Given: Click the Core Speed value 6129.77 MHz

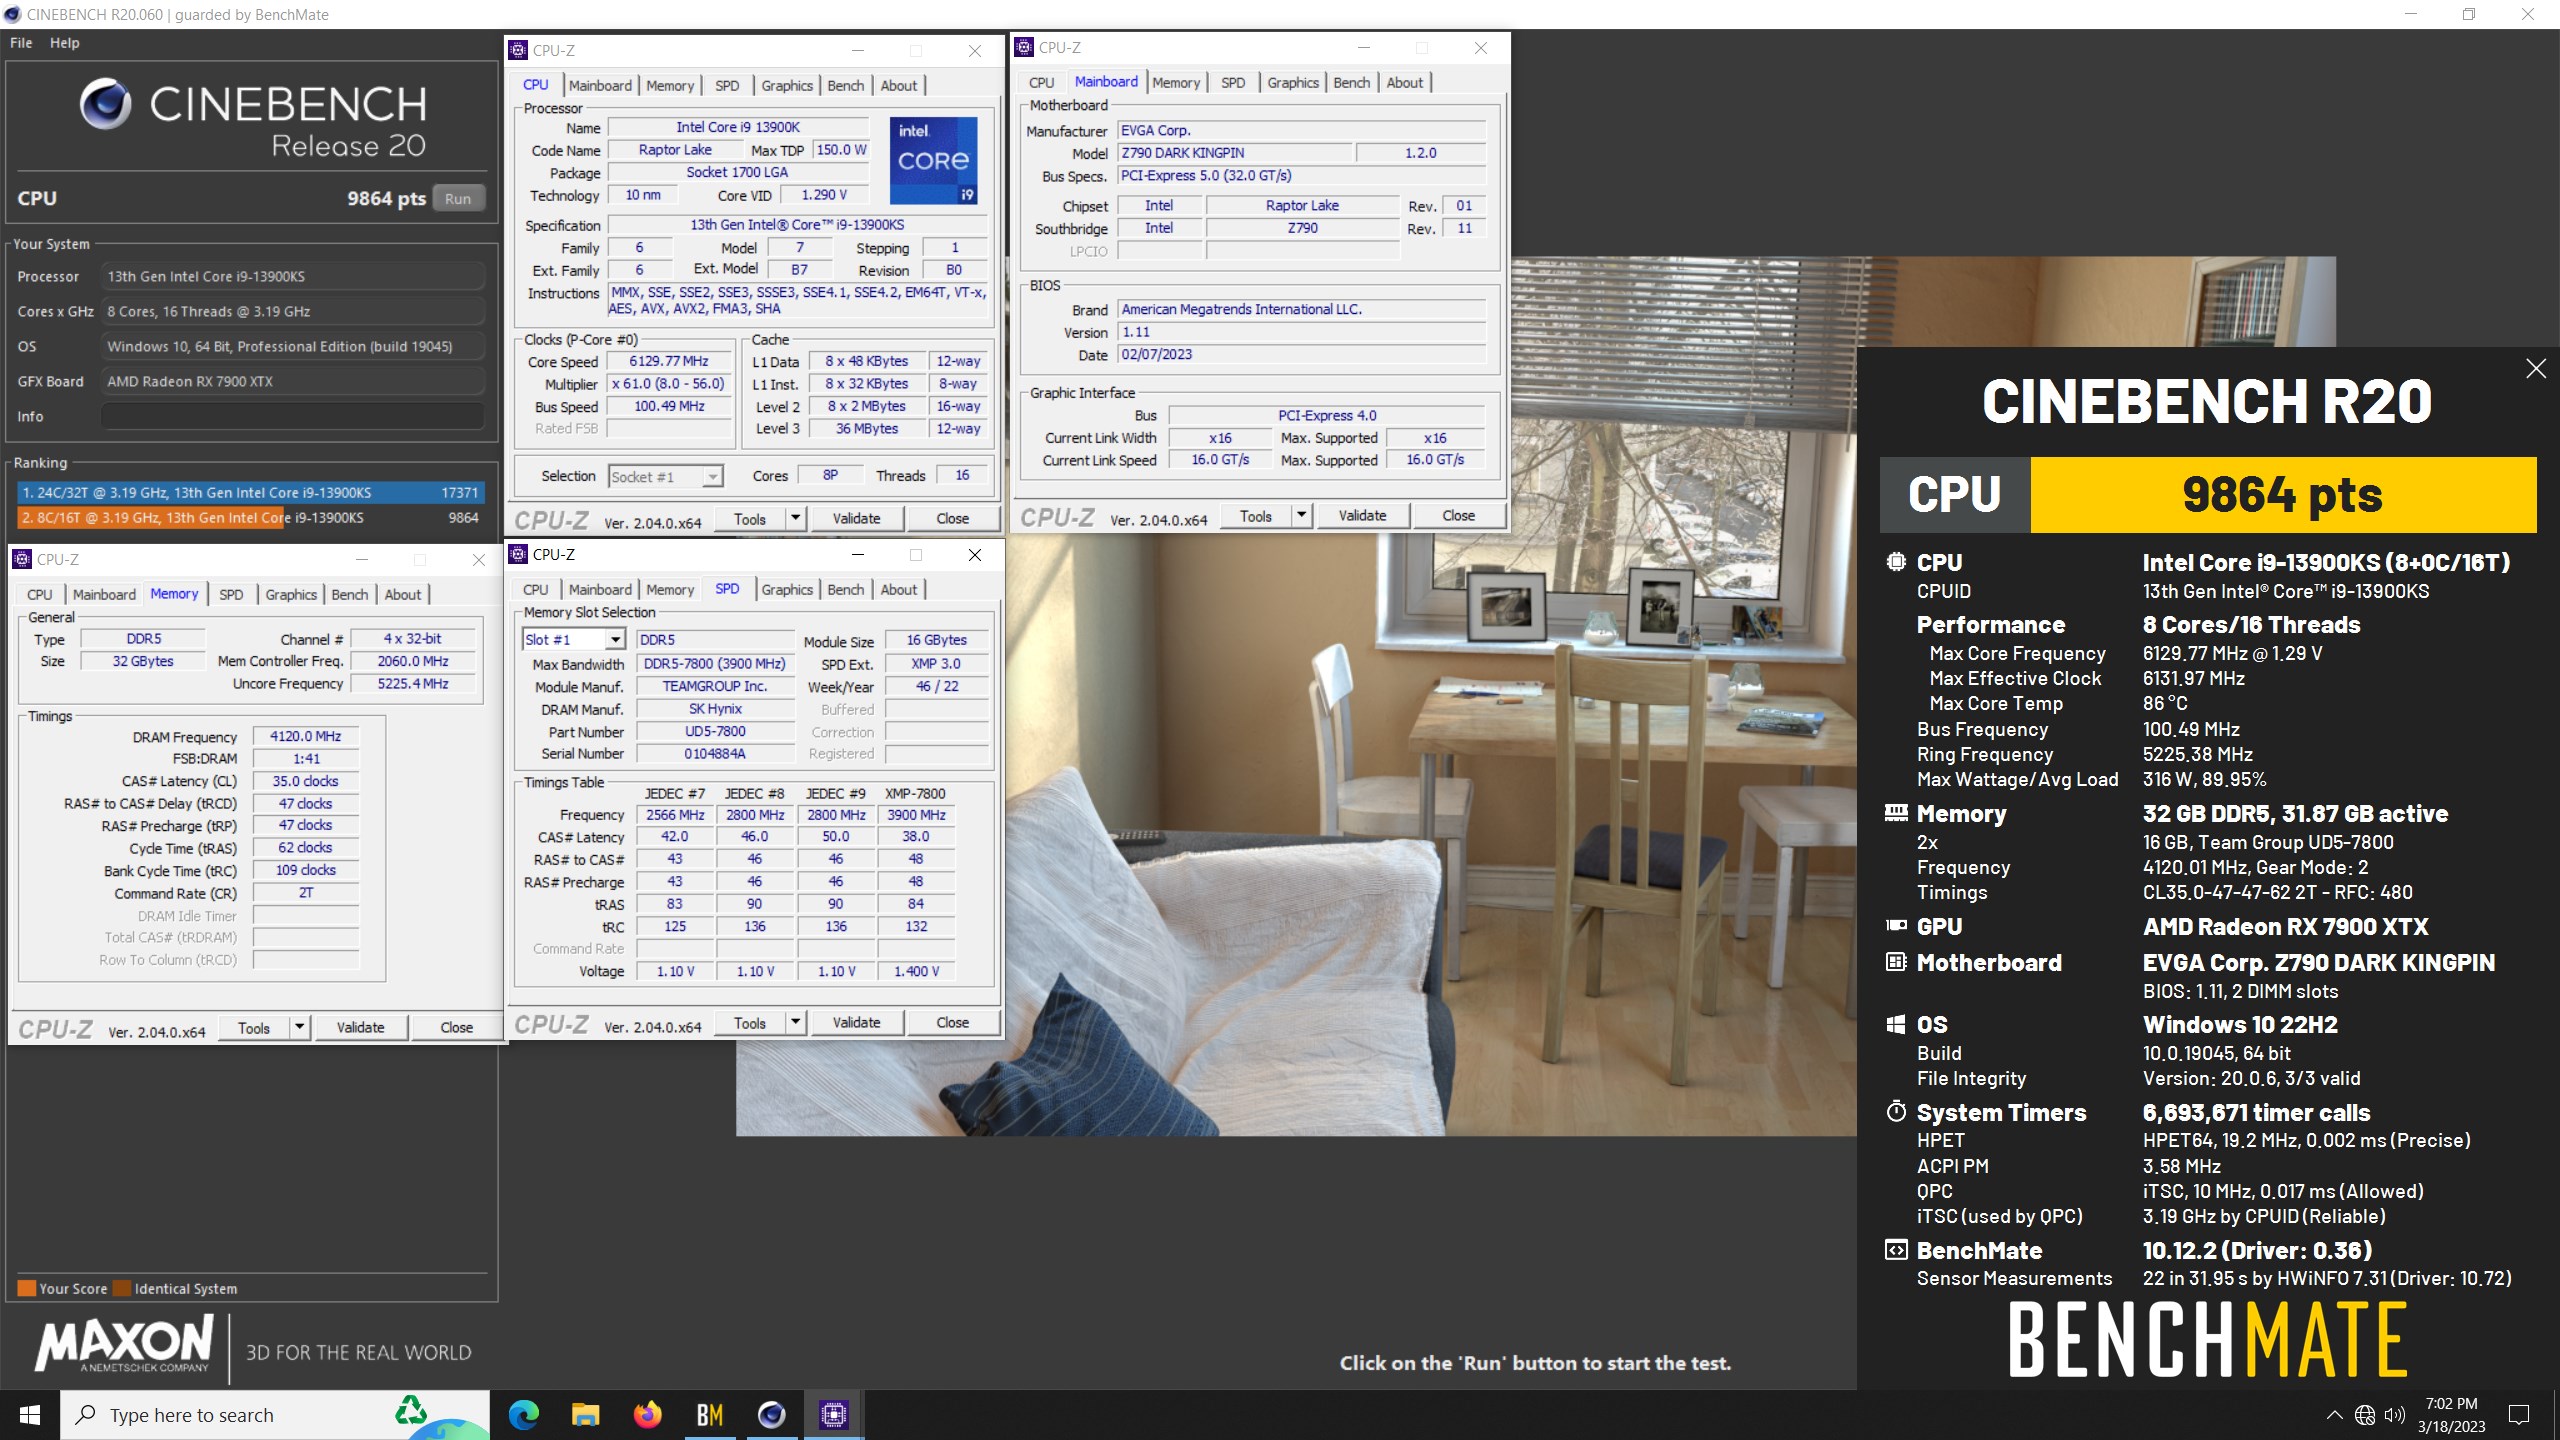Looking at the screenshot, I should (x=669, y=361).
